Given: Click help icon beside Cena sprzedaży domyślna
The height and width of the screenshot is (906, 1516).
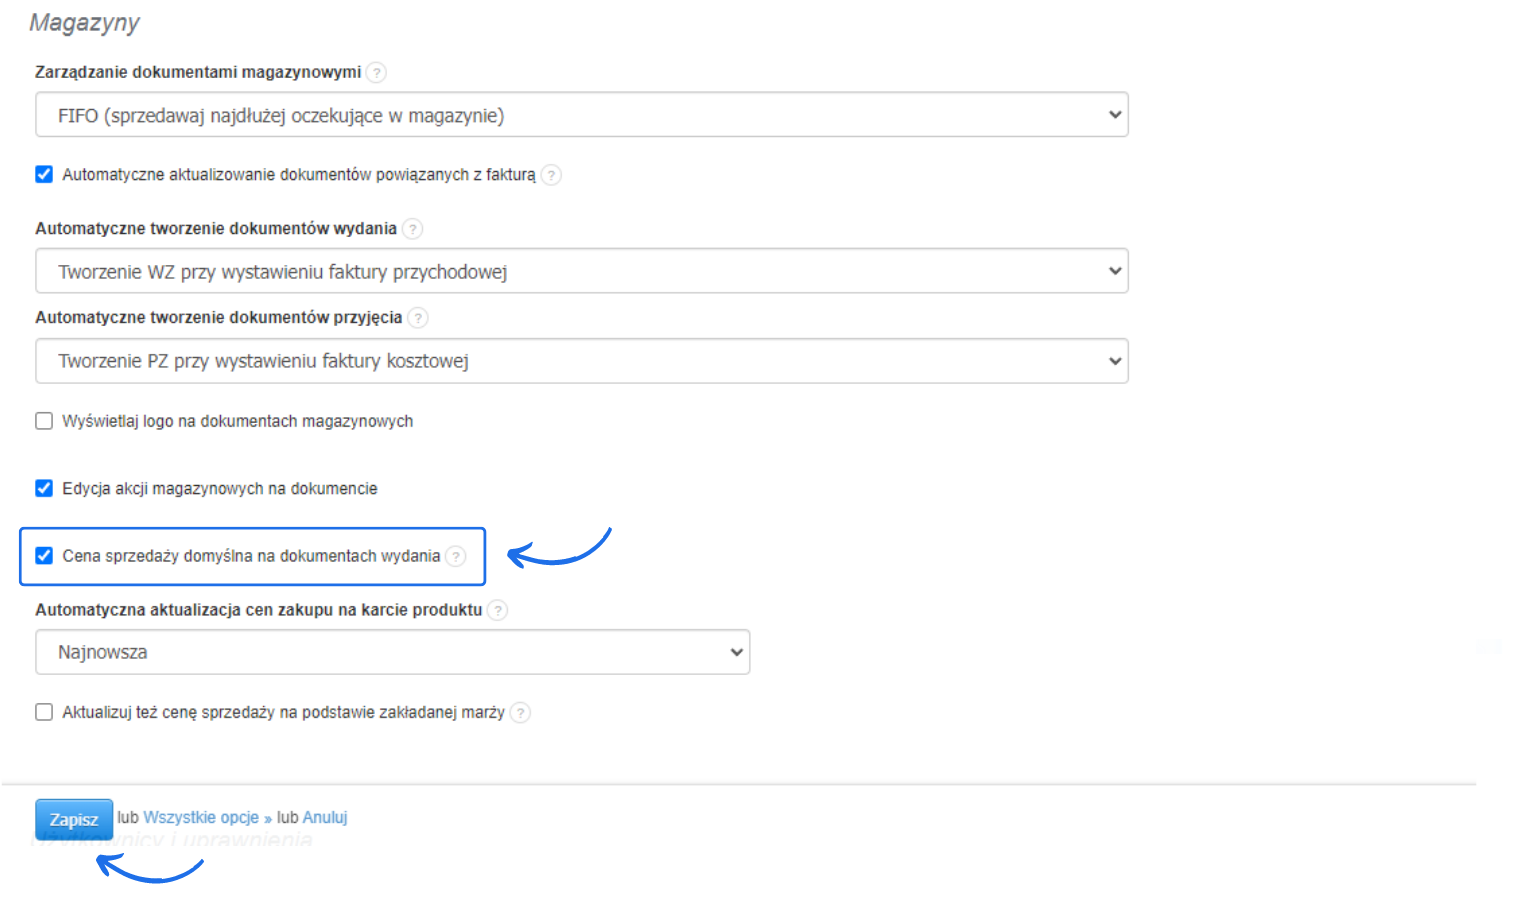Looking at the screenshot, I should tap(456, 556).
